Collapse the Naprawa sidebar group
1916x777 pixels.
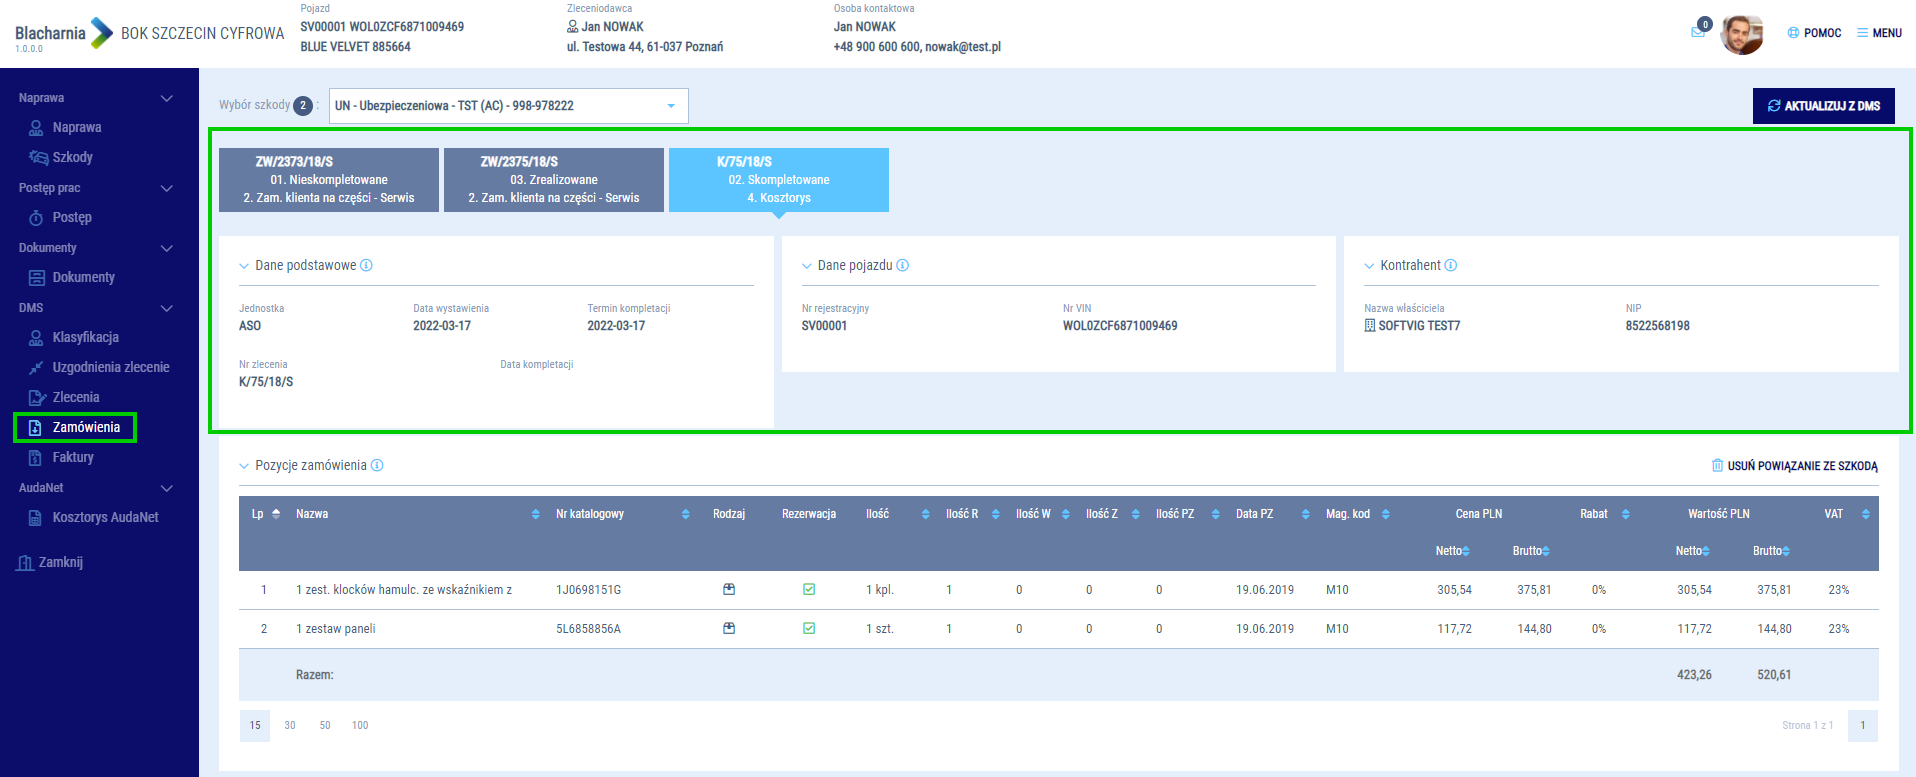166,98
